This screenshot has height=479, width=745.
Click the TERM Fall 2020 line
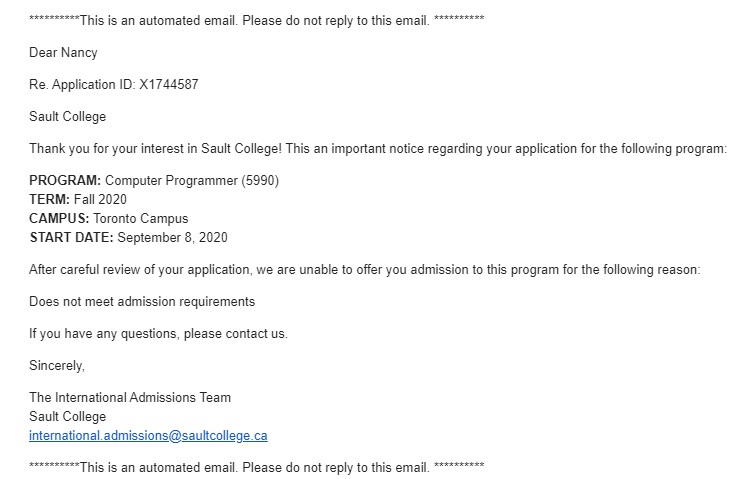(x=78, y=200)
